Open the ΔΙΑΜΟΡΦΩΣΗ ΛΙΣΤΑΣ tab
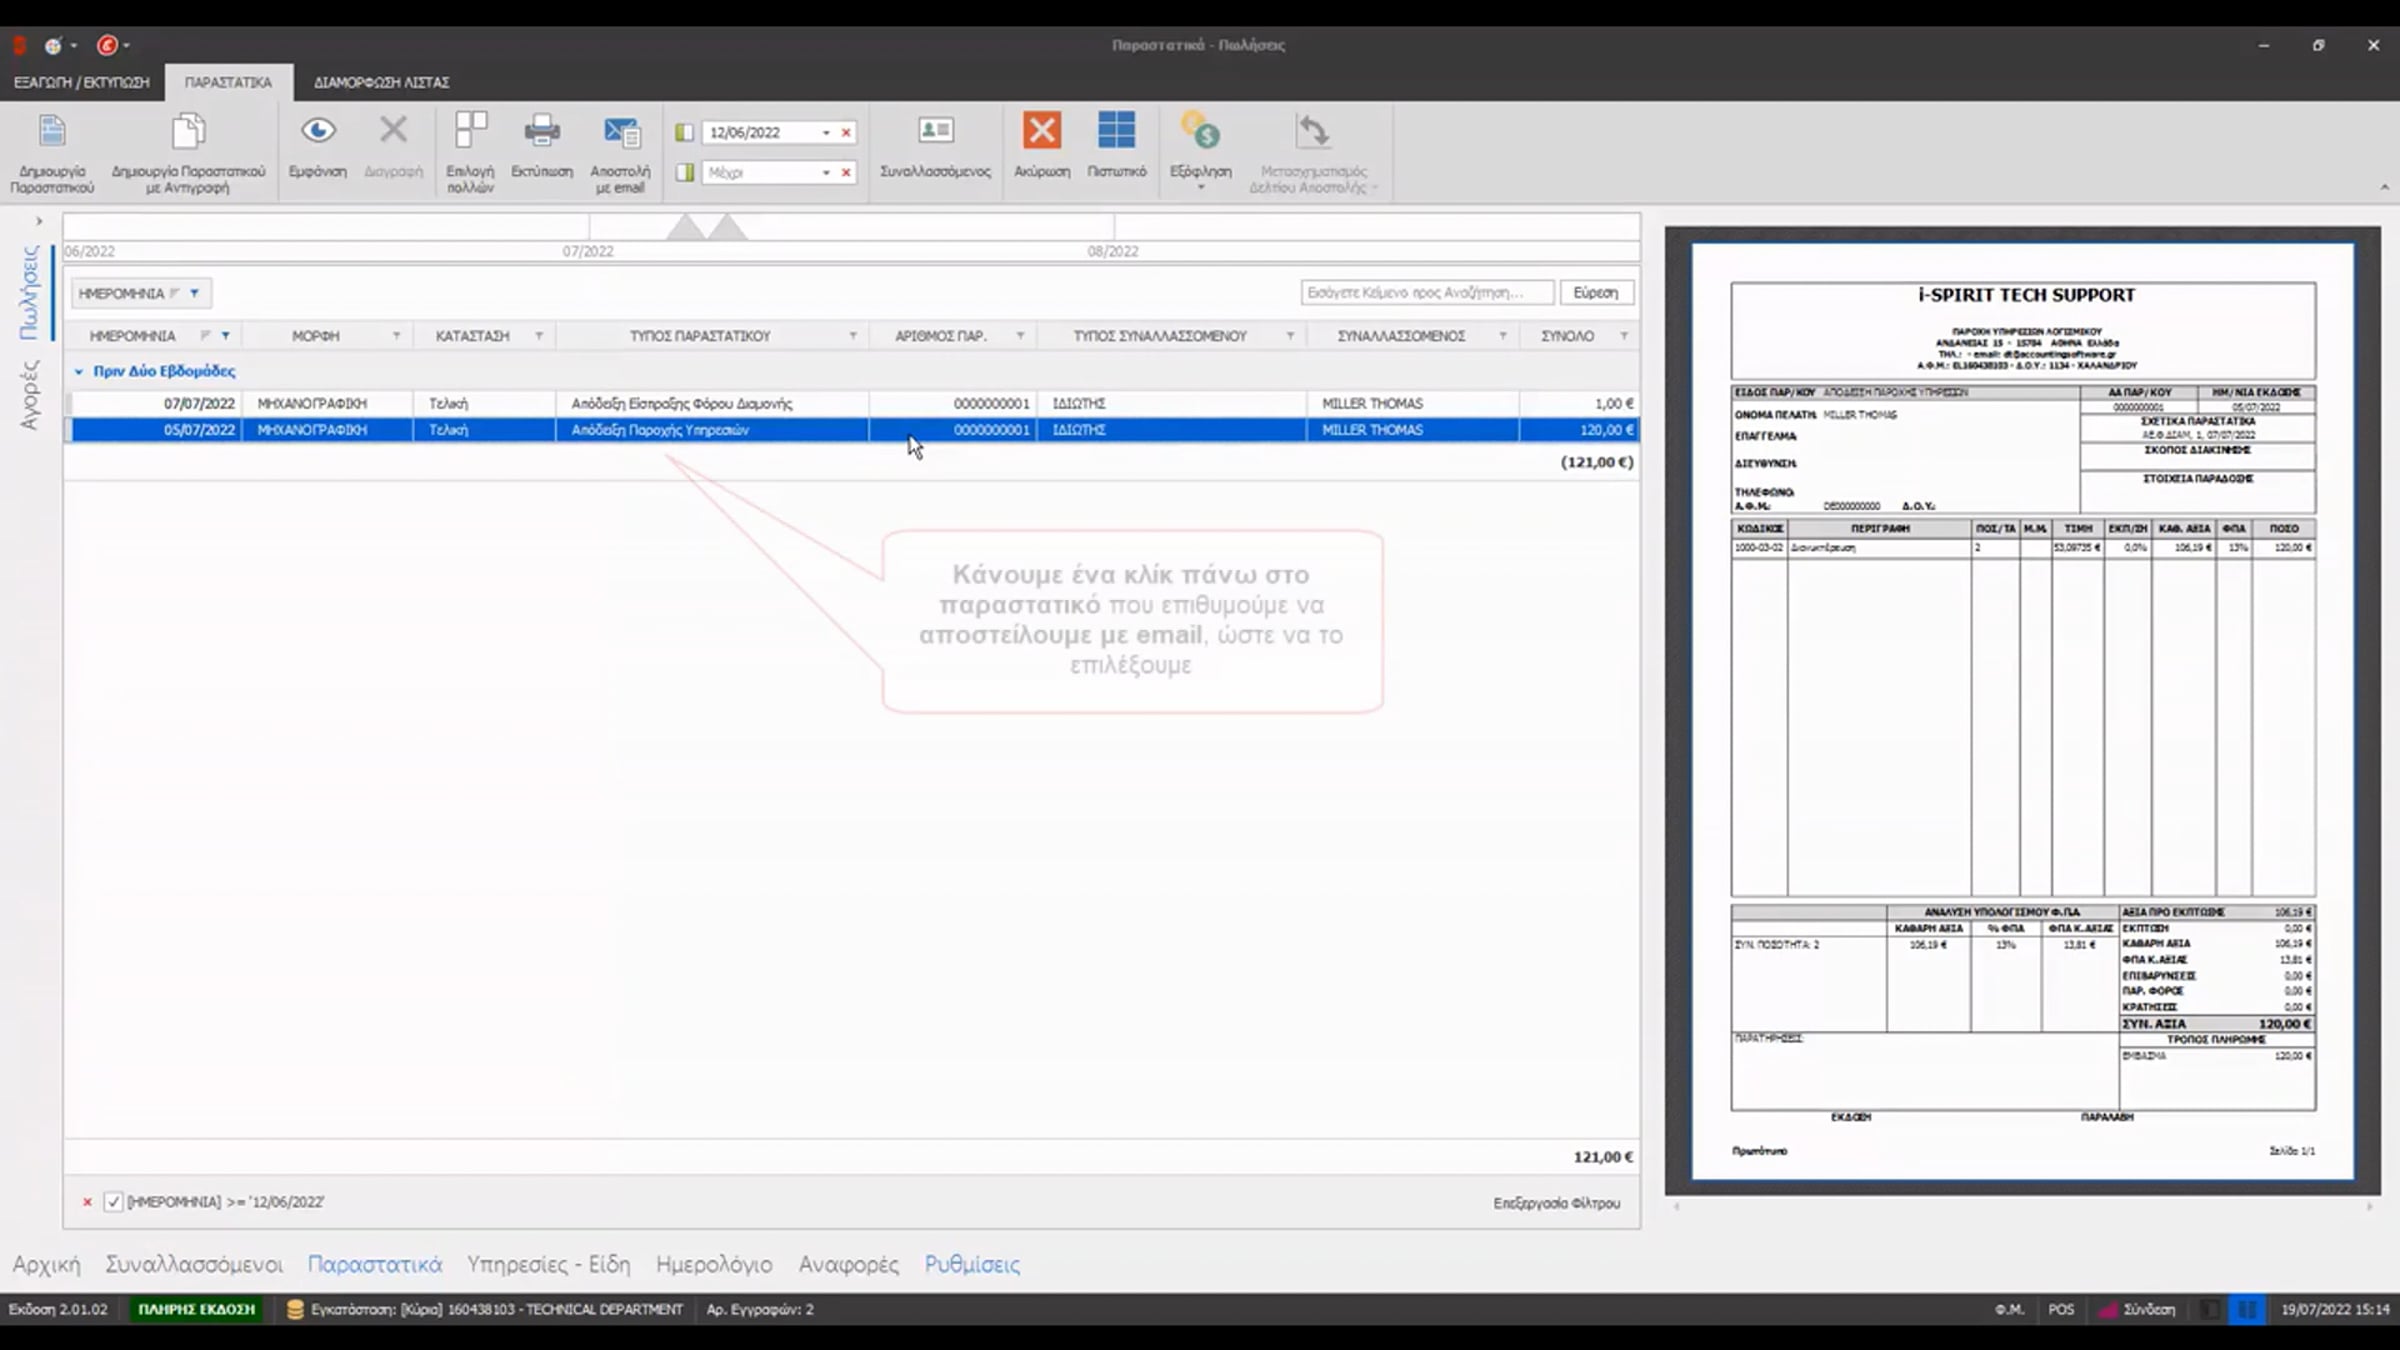Screen dimensions: 2400x1350 [x=382, y=82]
